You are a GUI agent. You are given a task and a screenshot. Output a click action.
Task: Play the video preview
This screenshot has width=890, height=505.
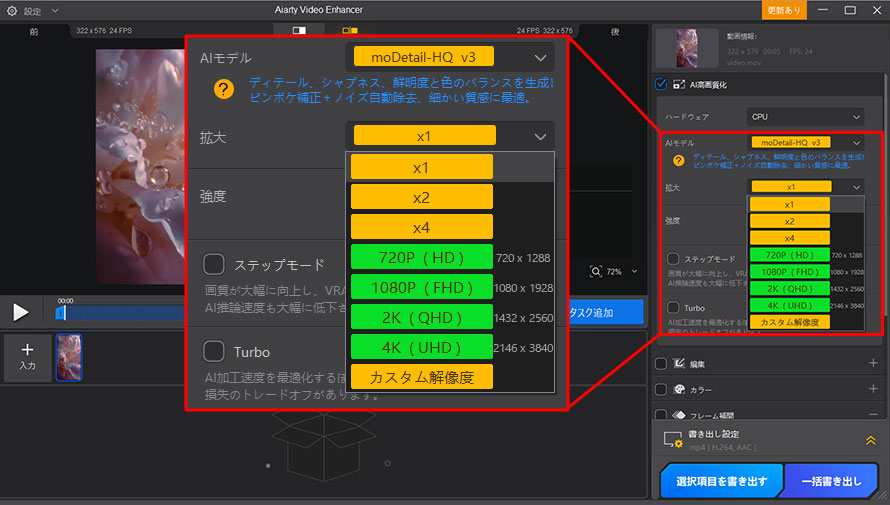pos(20,312)
